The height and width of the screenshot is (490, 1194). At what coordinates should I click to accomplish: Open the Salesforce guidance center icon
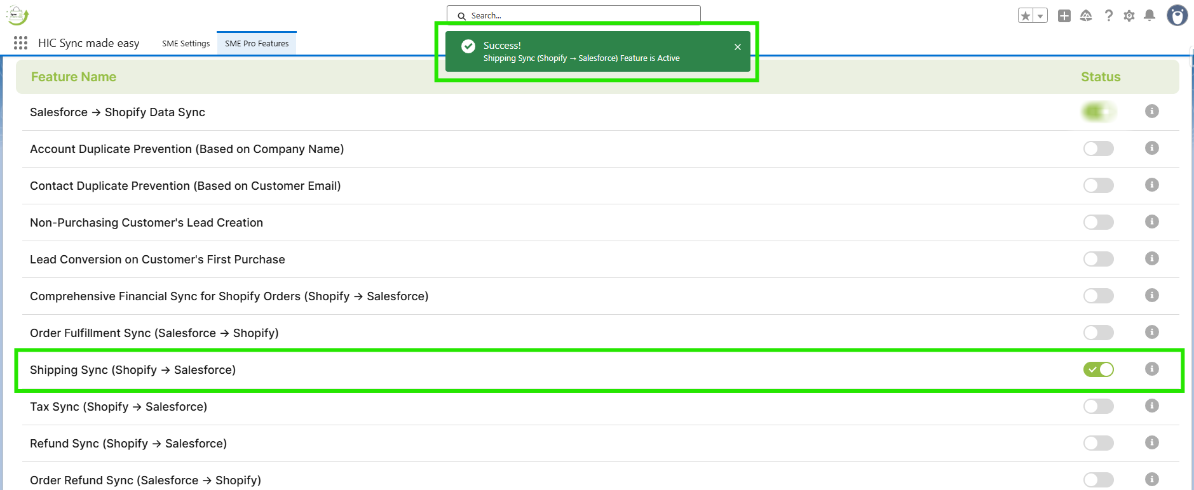[x=1087, y=15]
